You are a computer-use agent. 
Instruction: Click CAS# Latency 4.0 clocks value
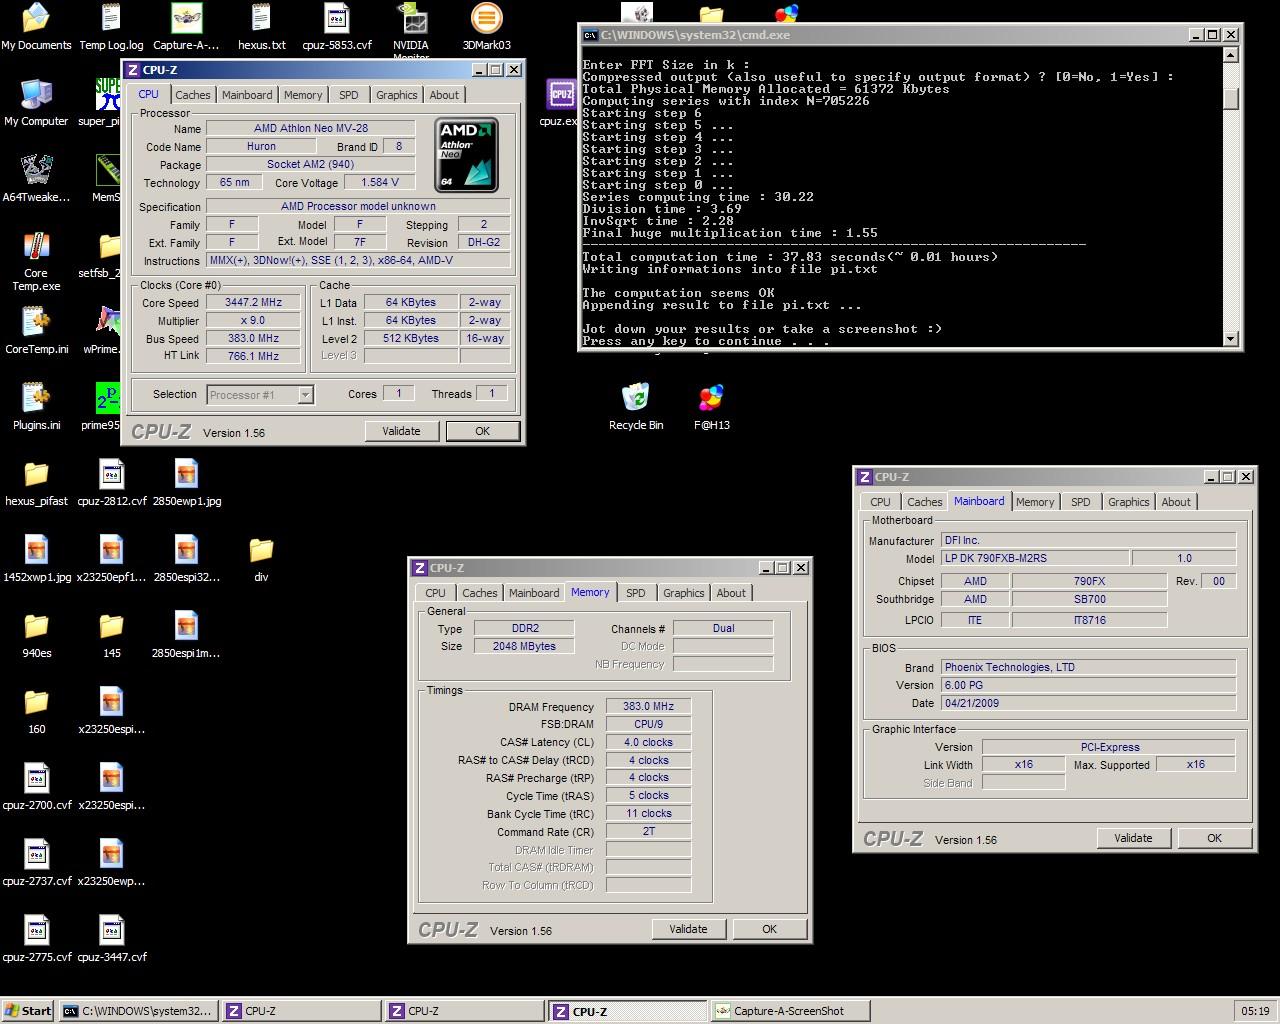pyautogui.click(x=648, y=742)
